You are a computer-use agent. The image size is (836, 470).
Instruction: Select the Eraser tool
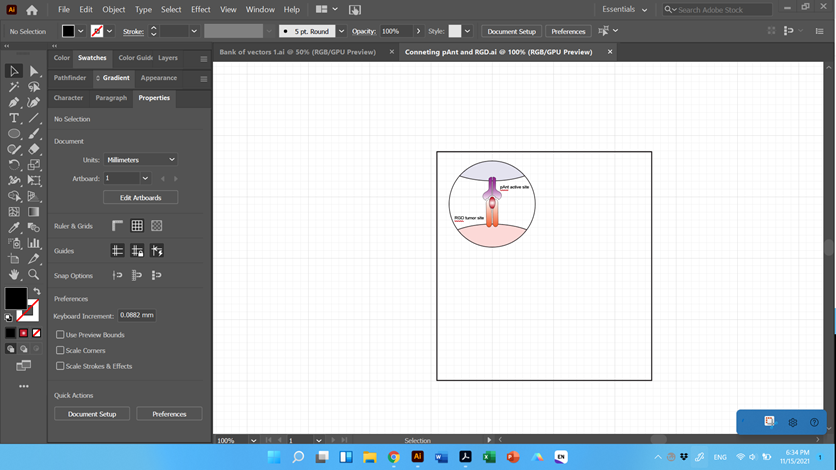coord(34,149)
